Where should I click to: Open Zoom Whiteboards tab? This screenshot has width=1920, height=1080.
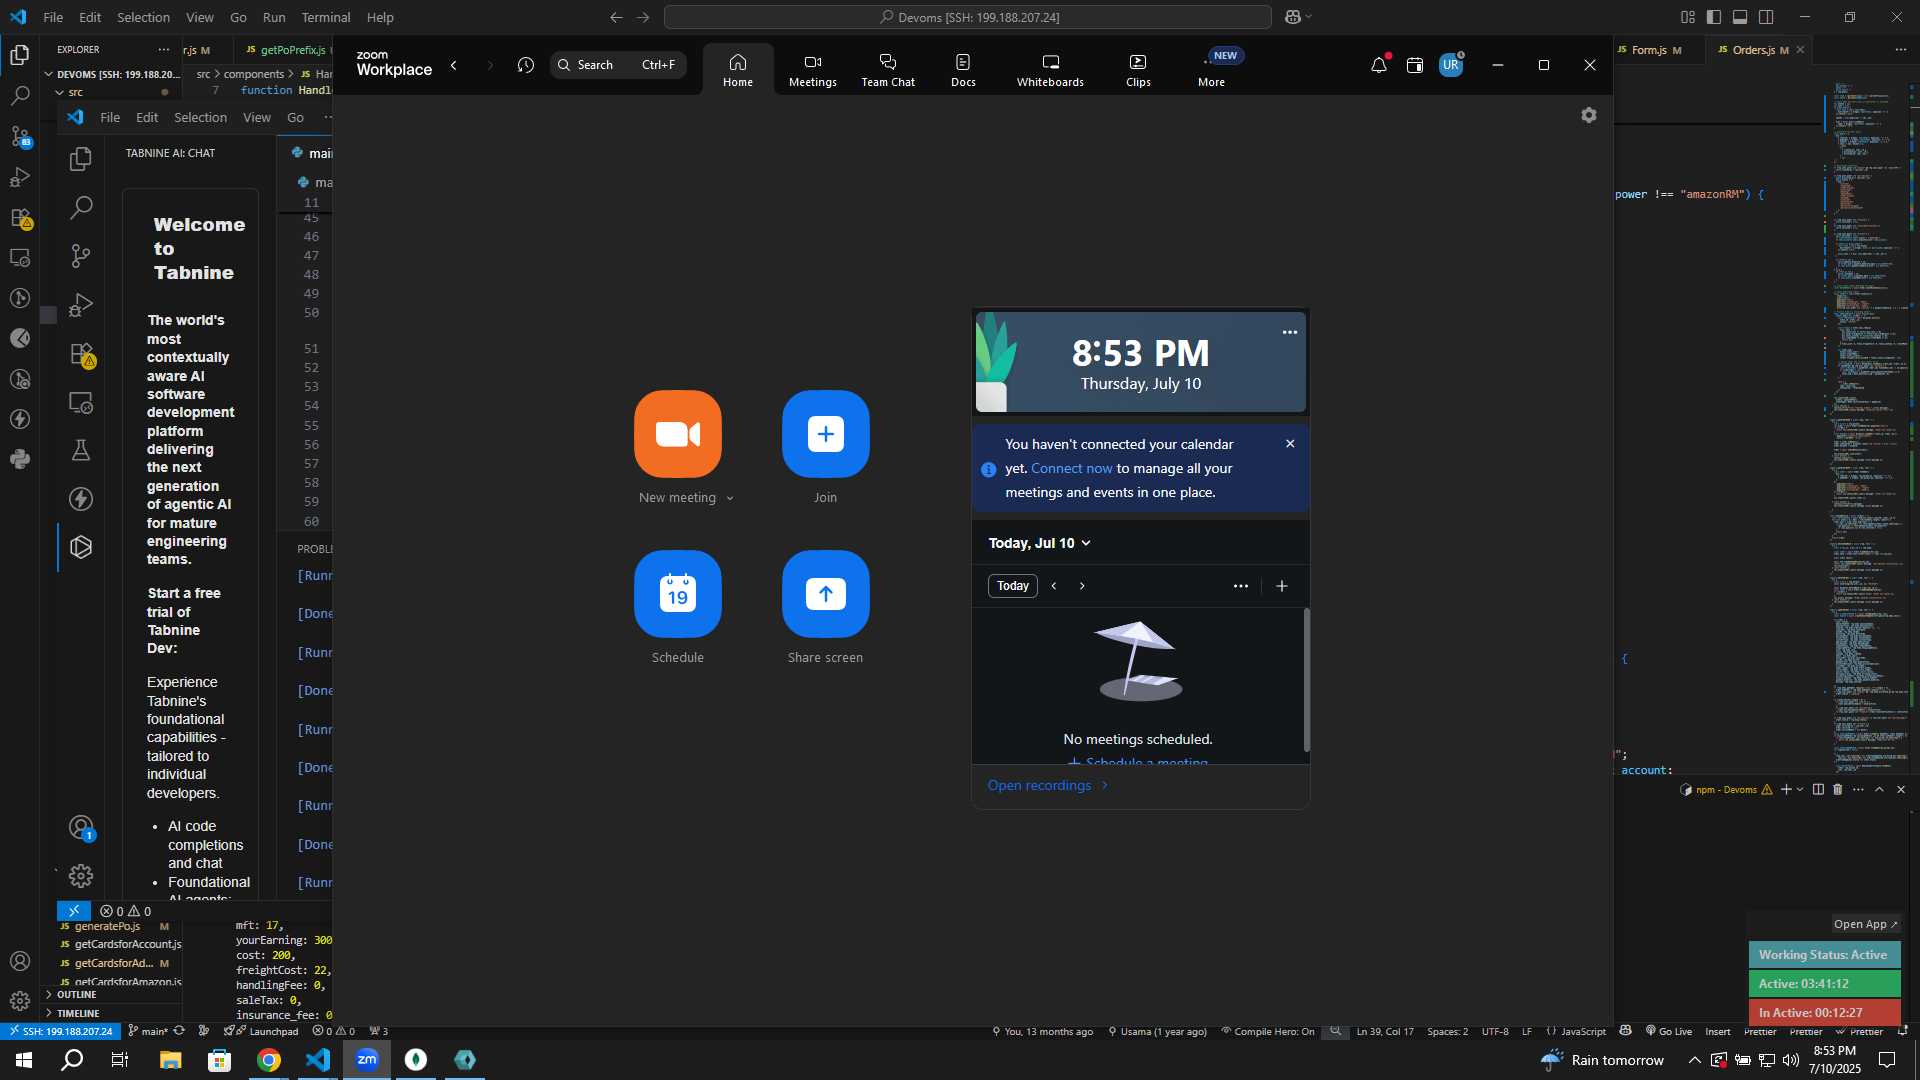coord(1050,70)
